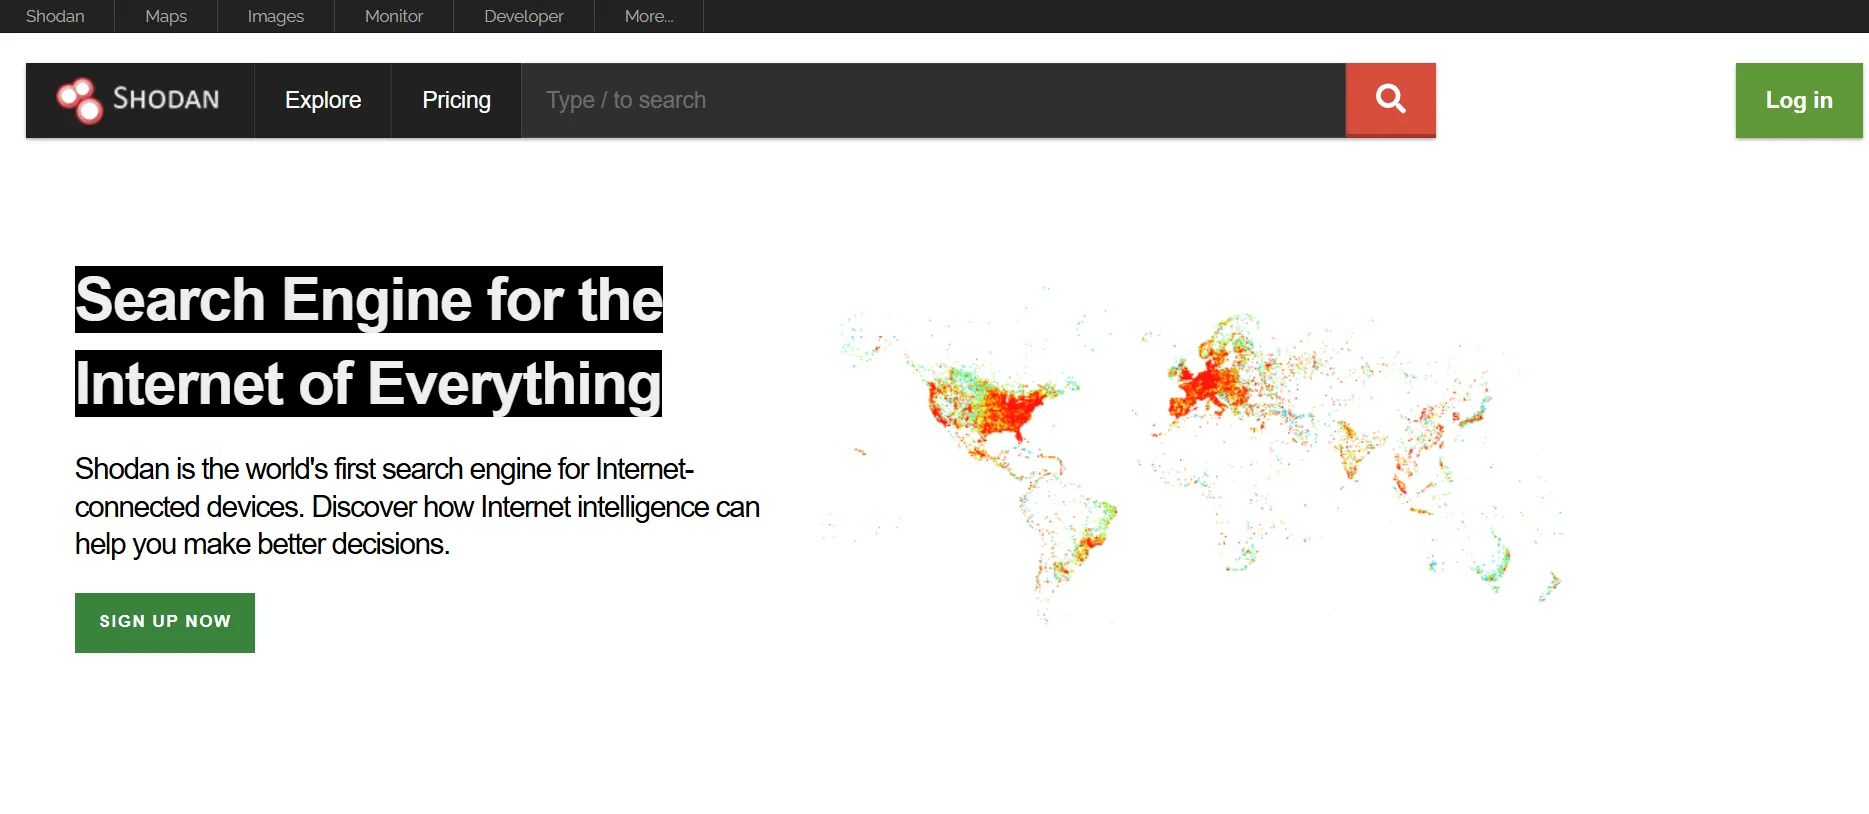
Task: Click the 'Shodan is the world's first' paragraph
Action: (x=417, y=506)
